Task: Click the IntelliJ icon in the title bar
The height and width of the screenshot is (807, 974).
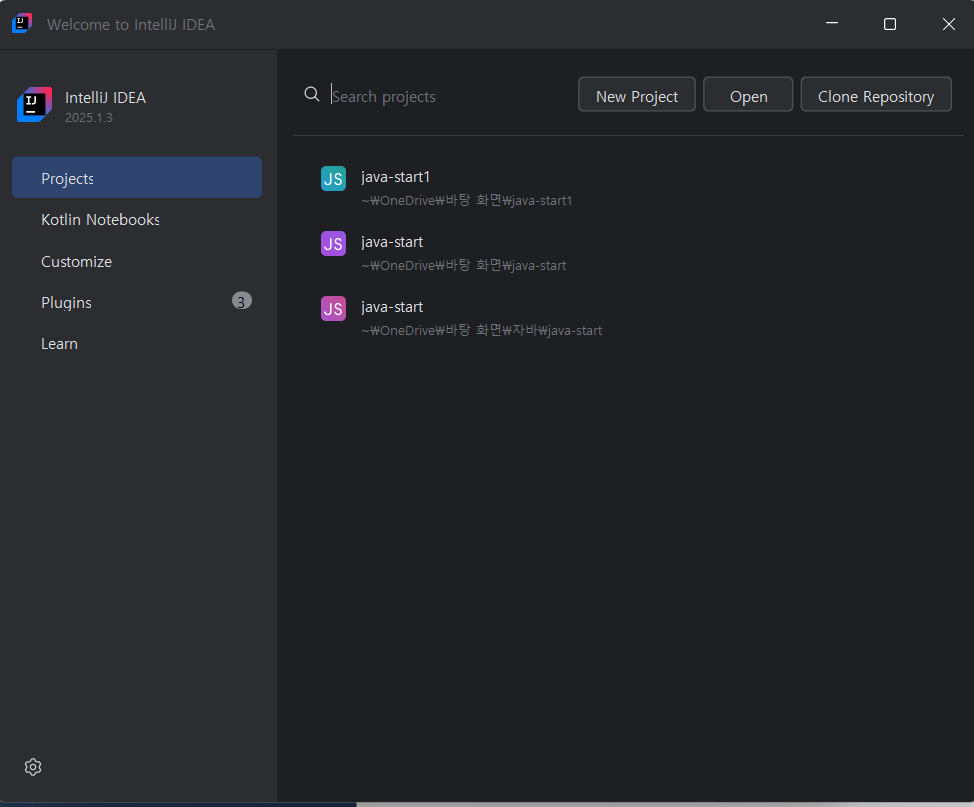Action: pyautogui.click(x=22, y=24)
